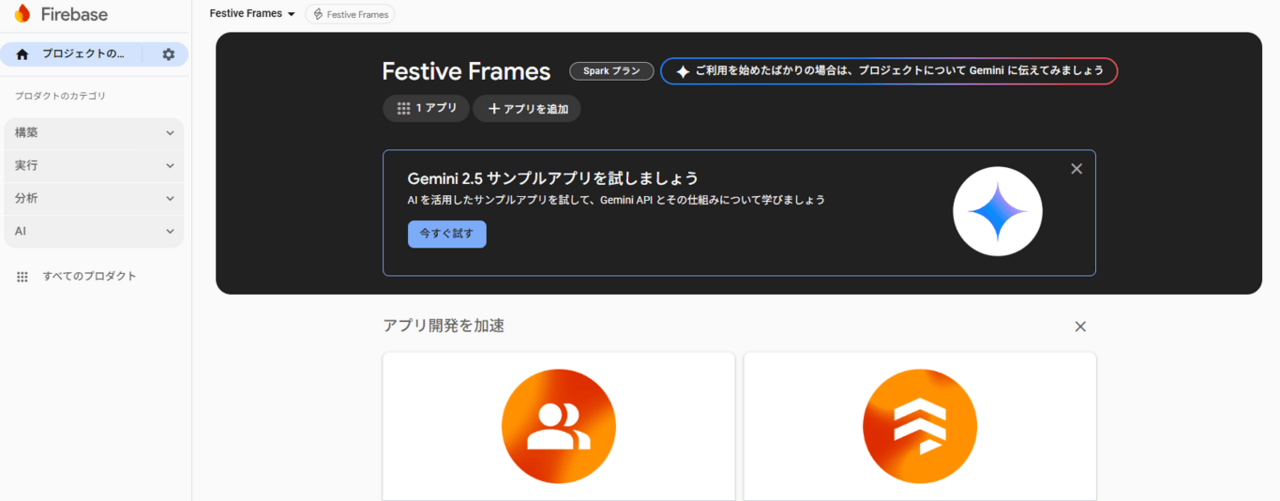
Task: Expand the 分析 category
Action: (x=94, y=199)
